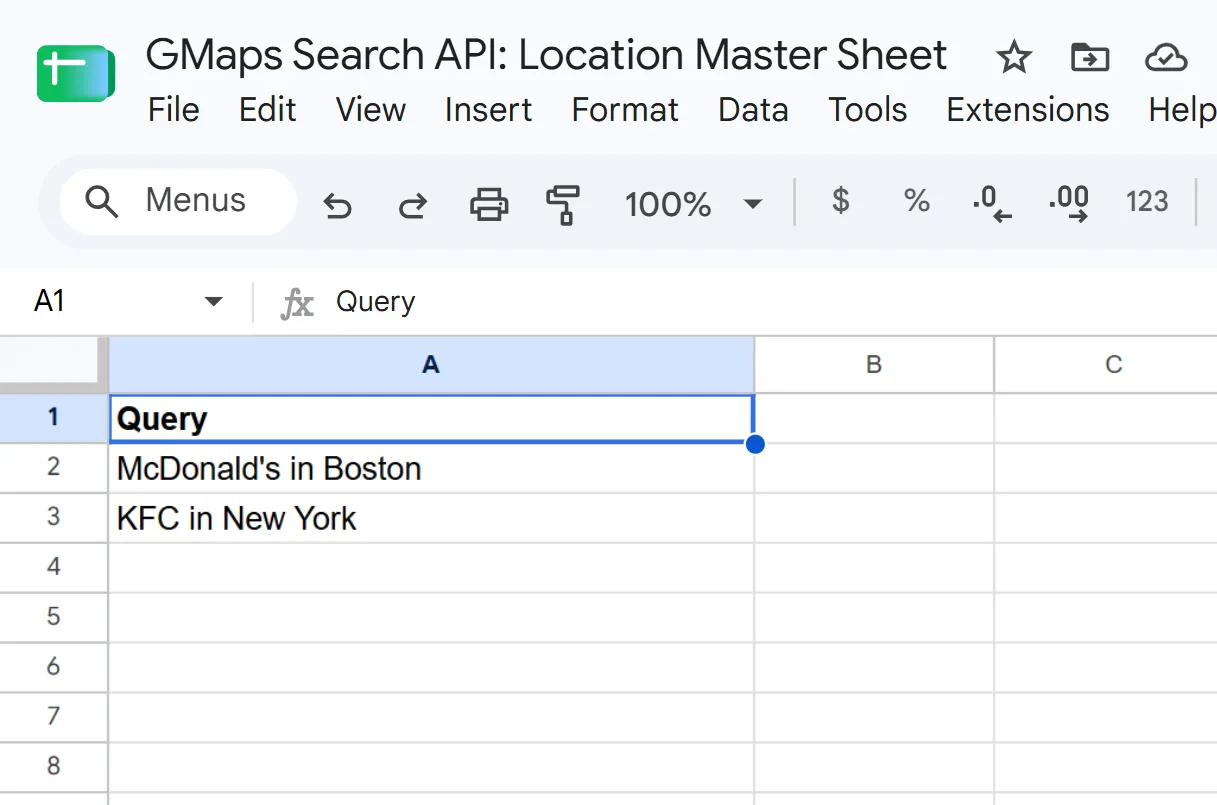Select row 2 header
Image resolution: width=1217 pixels, height=805 pixels.
(53, 467)
